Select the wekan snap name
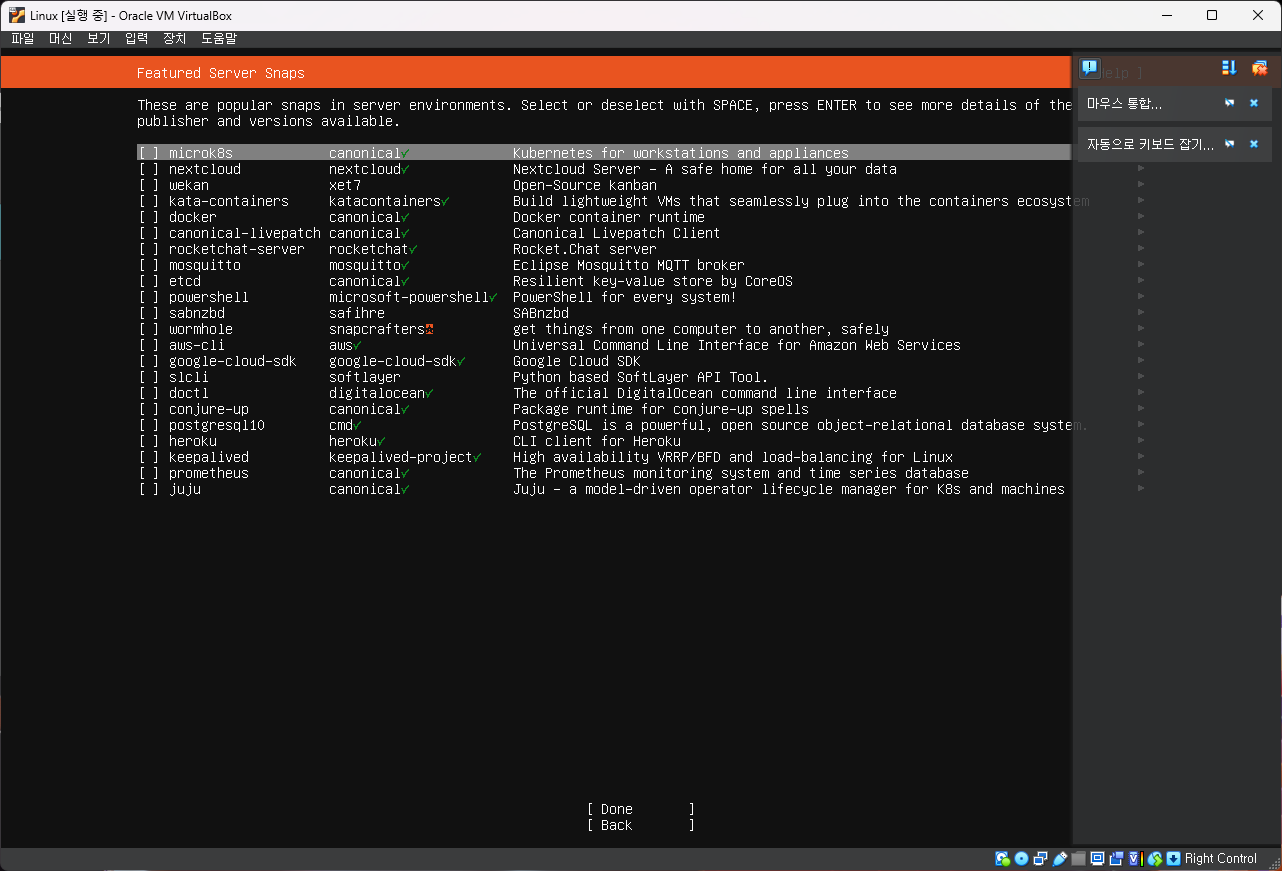The width and height of the screenshot is (1282, 871). pos(189,185)
